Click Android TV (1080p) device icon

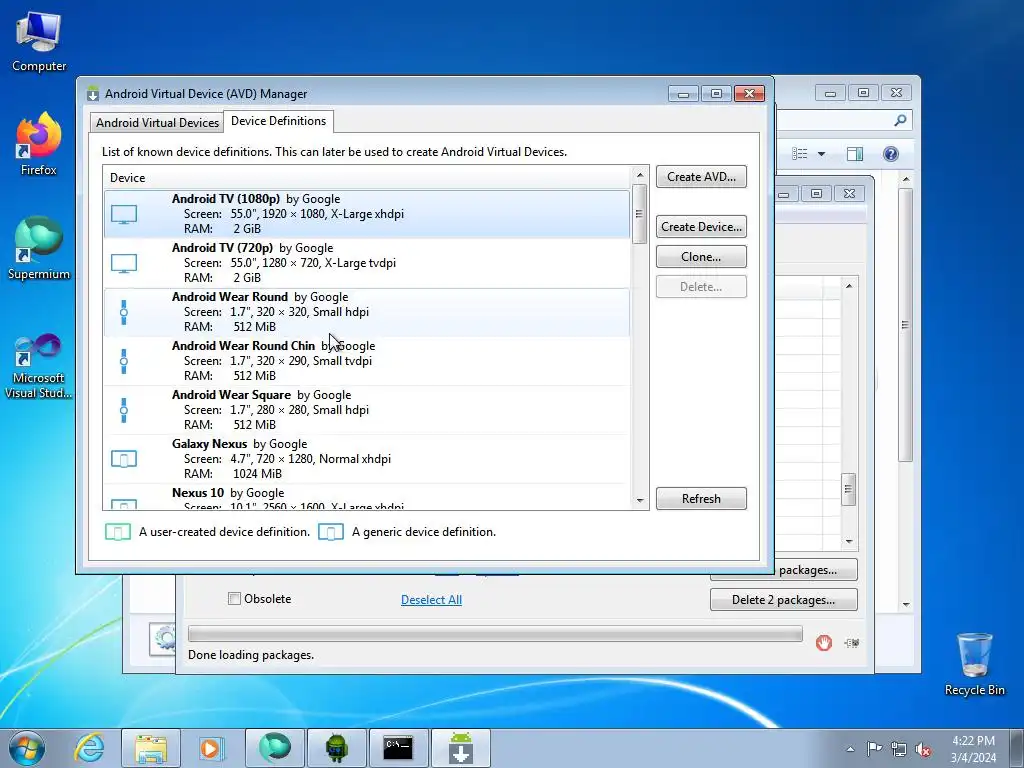tap(123, 214)
